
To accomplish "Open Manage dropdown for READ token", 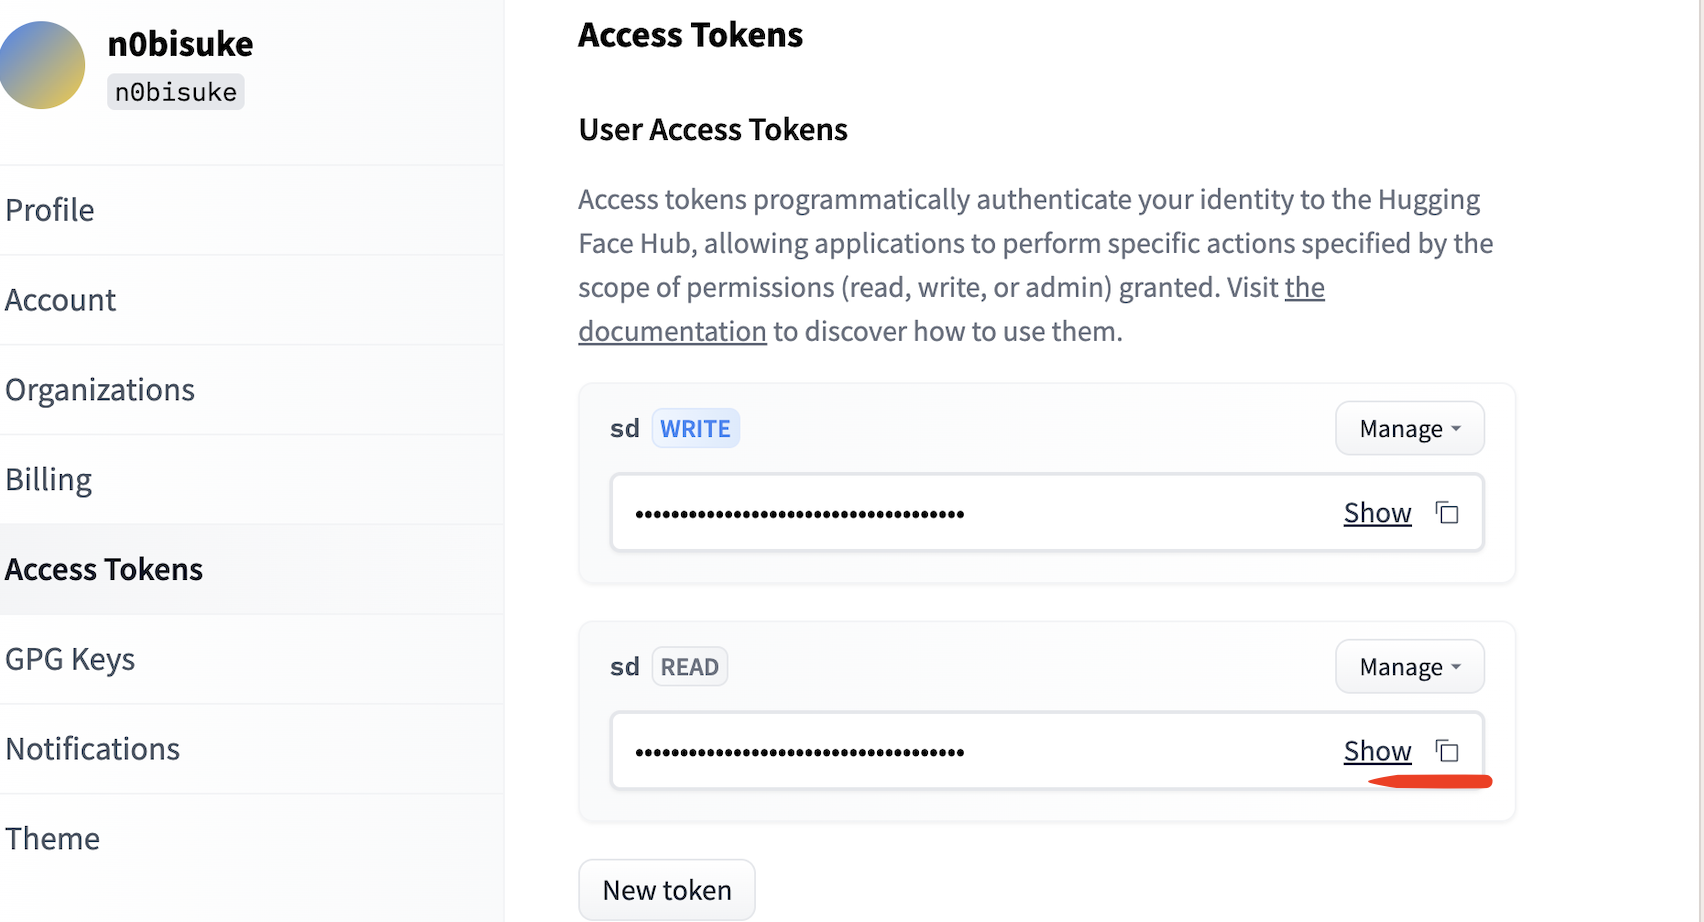I will [x=1409, y=667].
